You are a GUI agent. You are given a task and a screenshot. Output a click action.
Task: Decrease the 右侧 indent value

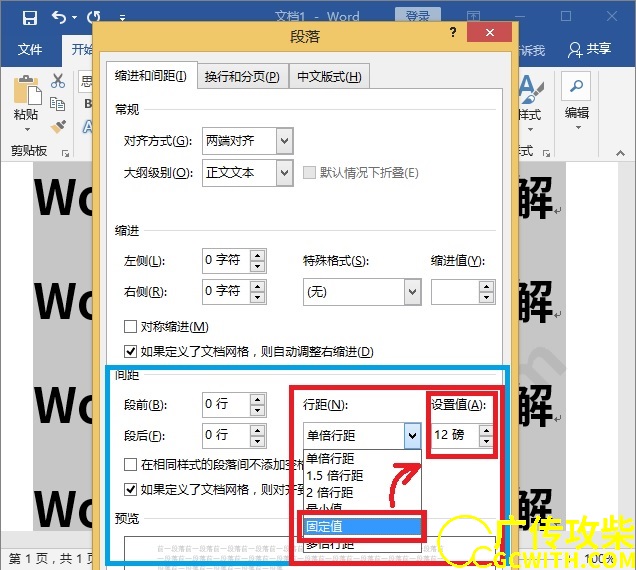pos(258,297)
